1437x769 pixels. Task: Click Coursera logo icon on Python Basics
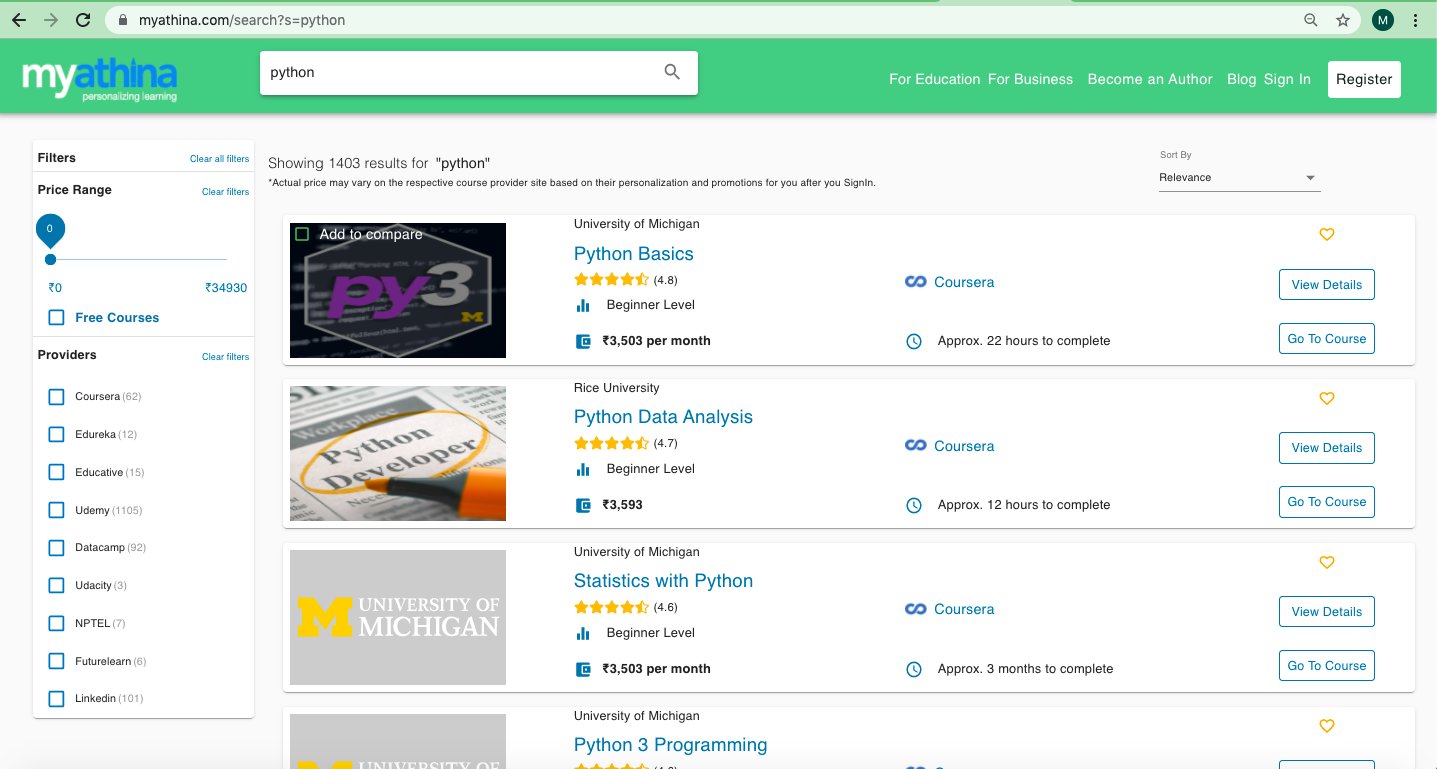pos(915,282)
